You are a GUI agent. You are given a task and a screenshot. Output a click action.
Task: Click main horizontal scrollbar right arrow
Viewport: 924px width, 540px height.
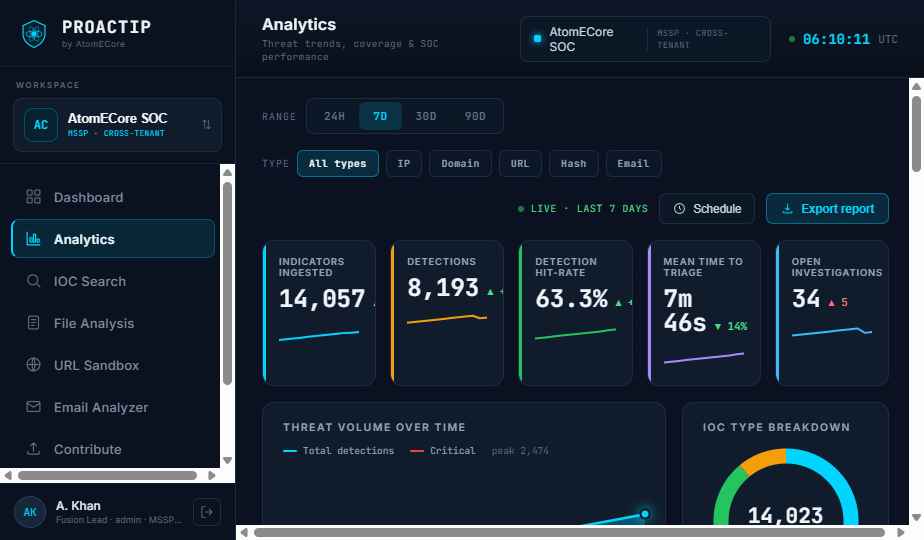(x=900, y=532)
